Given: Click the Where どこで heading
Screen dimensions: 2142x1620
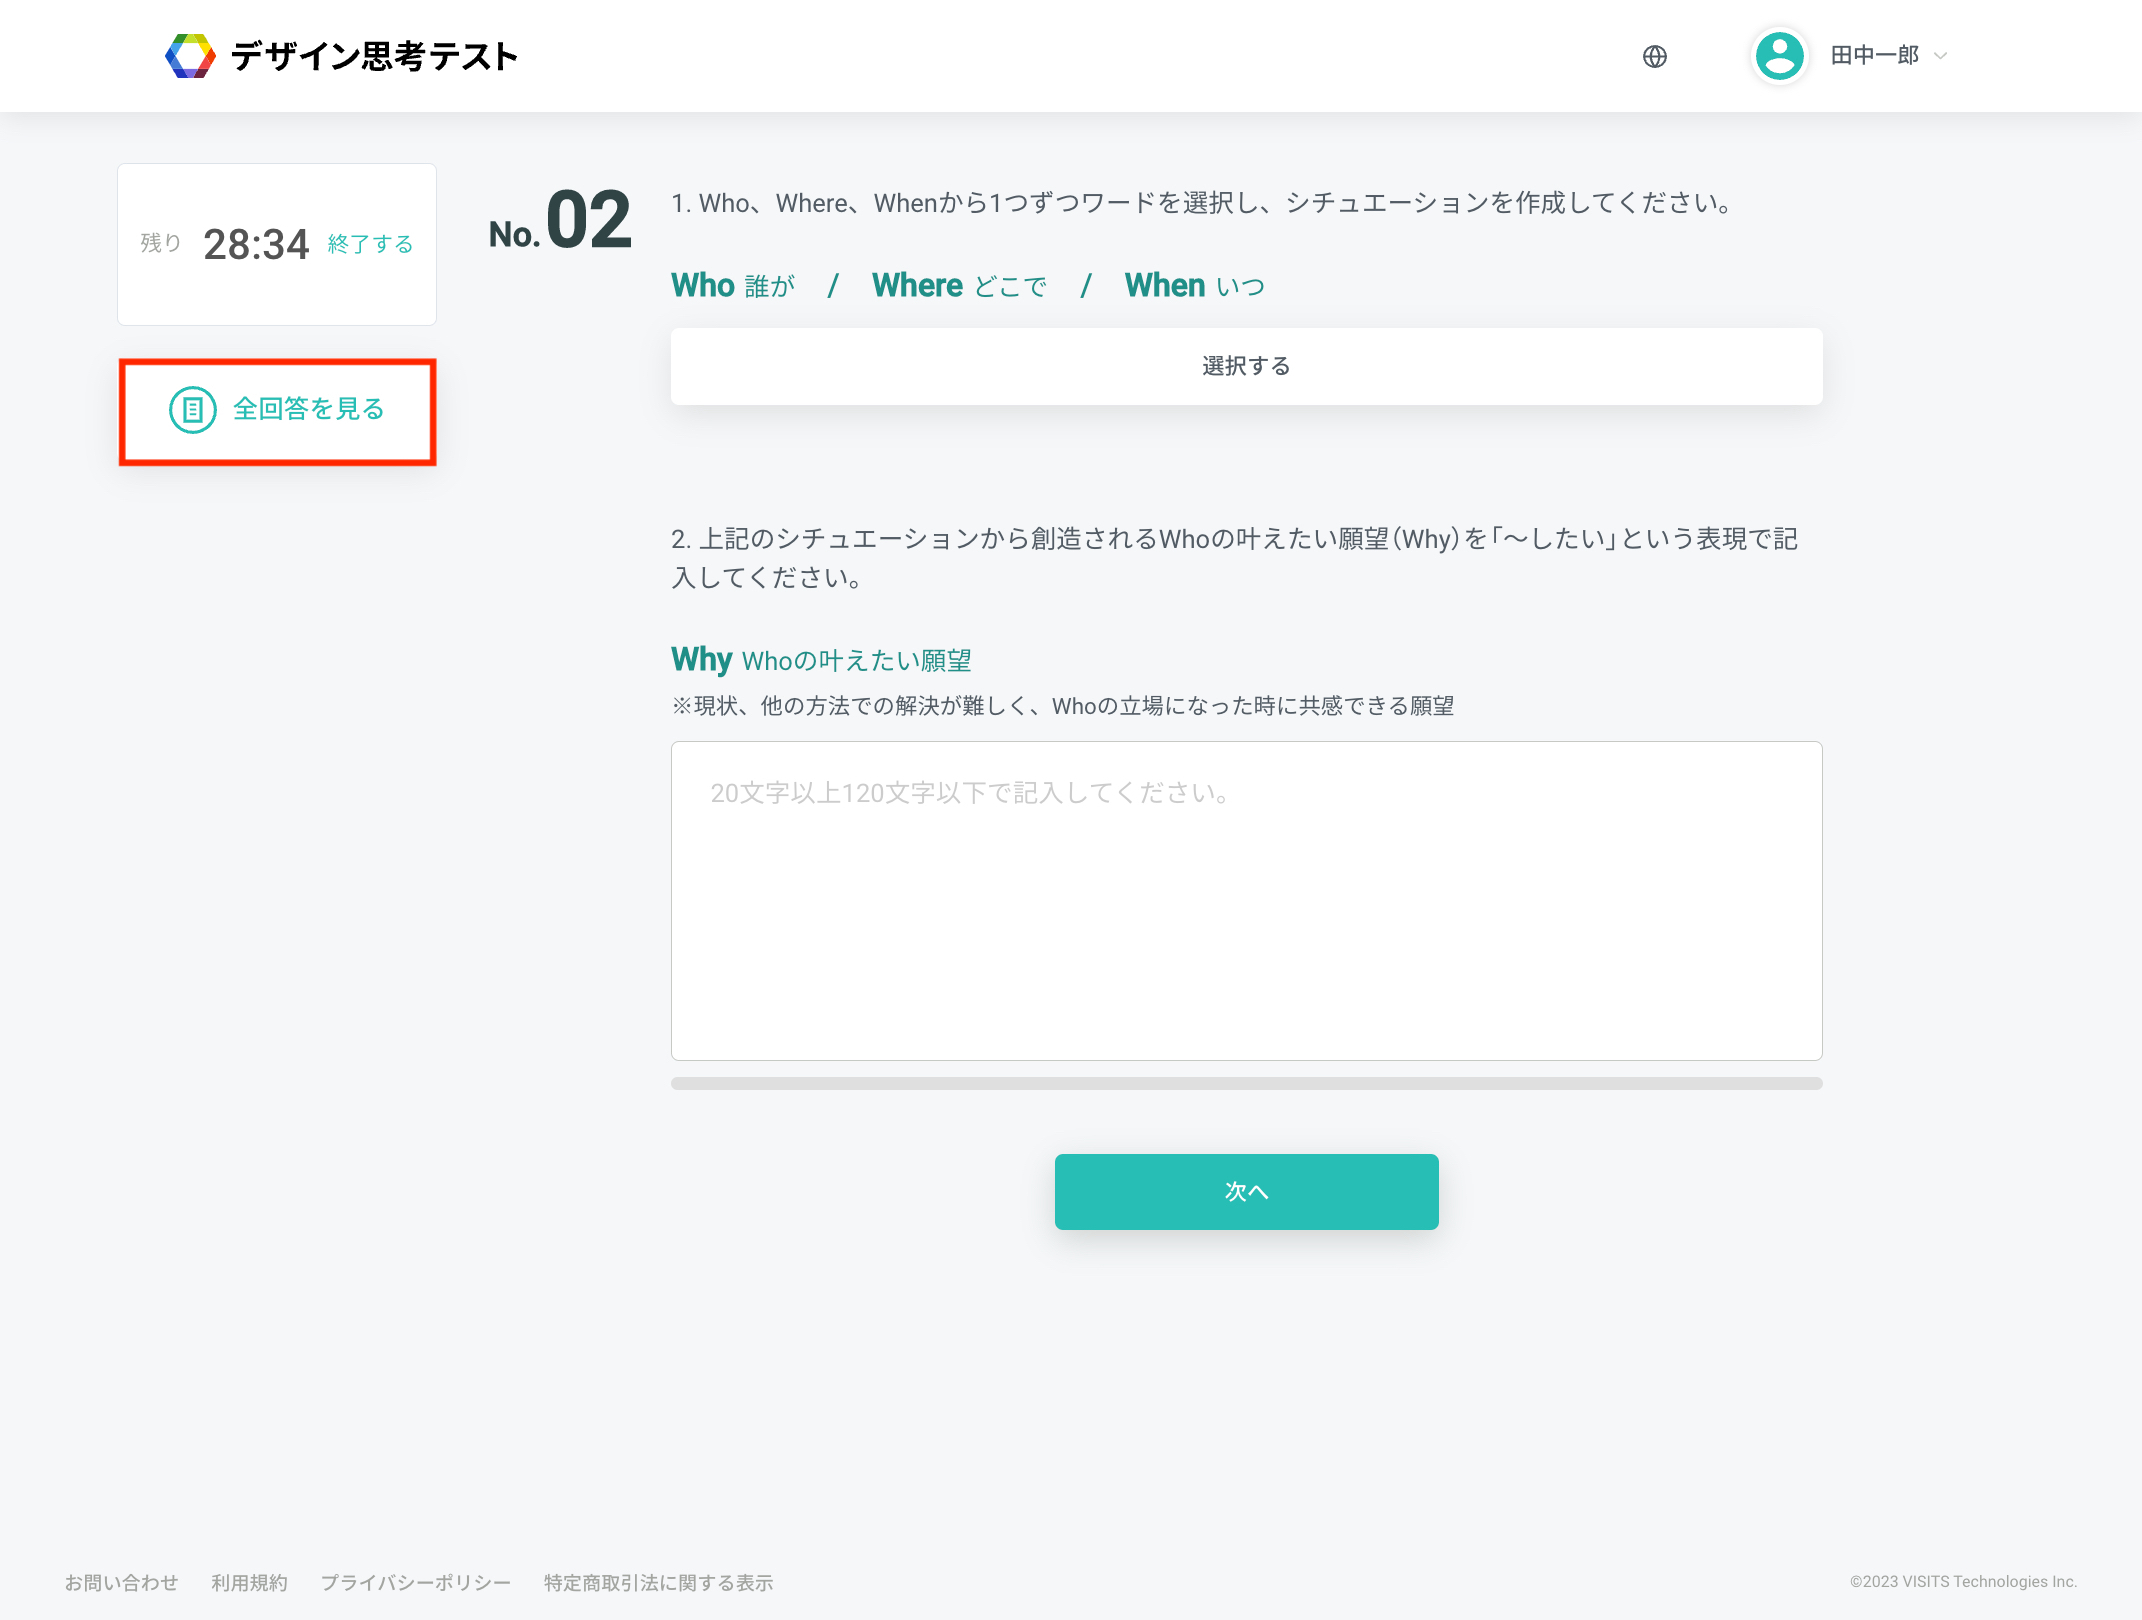Looking at the screenshot, I should pos(959,286).
